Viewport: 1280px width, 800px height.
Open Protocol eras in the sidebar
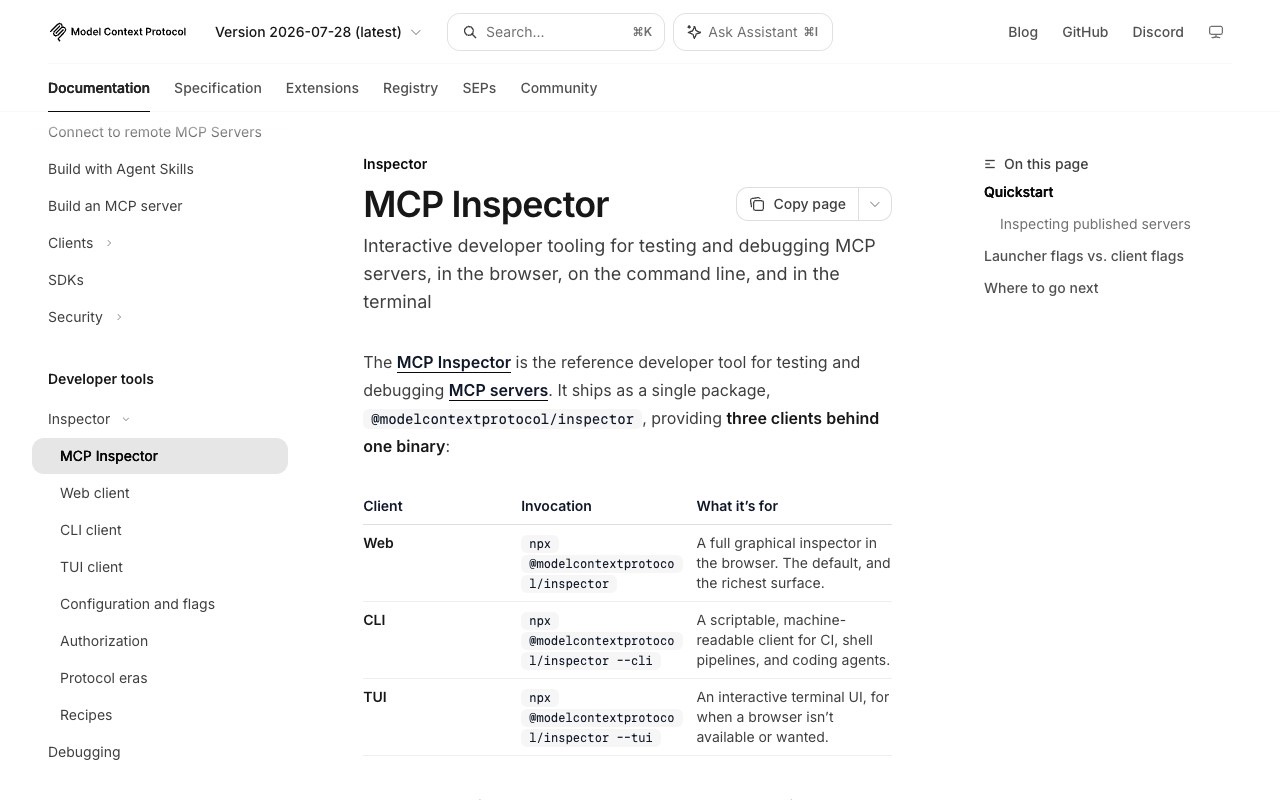160,678
